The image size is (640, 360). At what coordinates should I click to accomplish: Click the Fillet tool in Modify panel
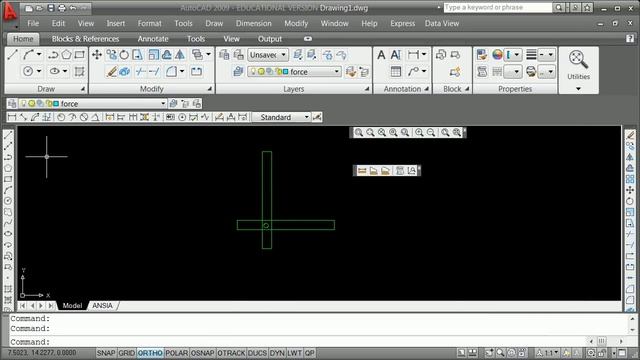point(171,72)
